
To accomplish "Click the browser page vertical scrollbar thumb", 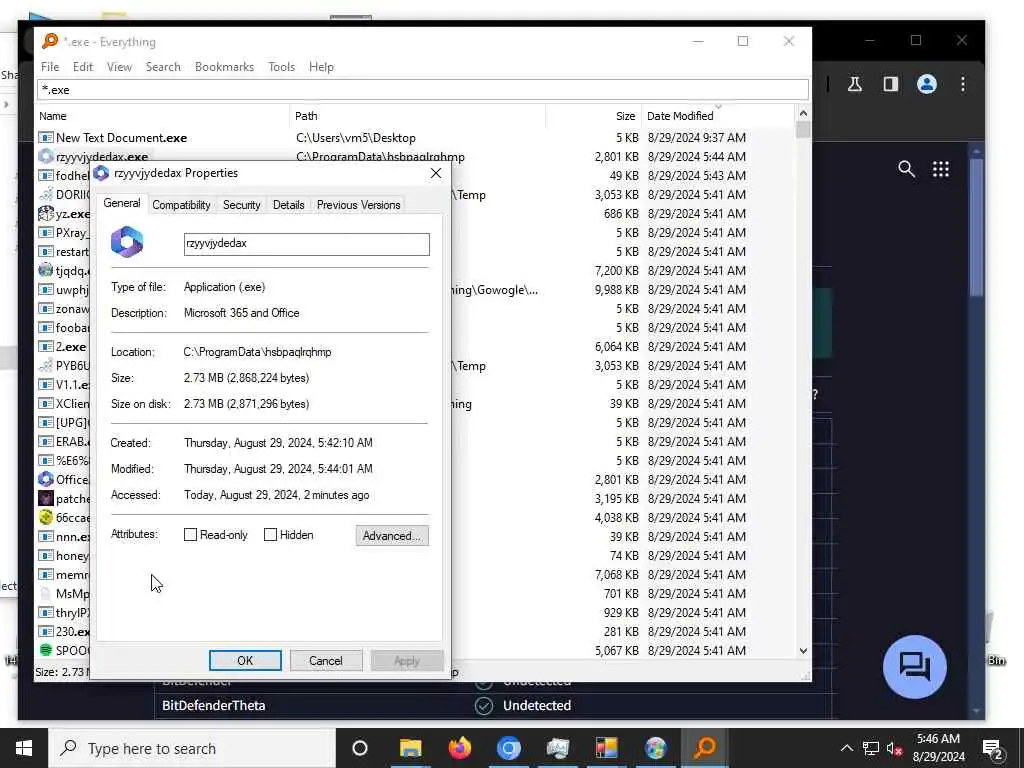I will 976,227.
